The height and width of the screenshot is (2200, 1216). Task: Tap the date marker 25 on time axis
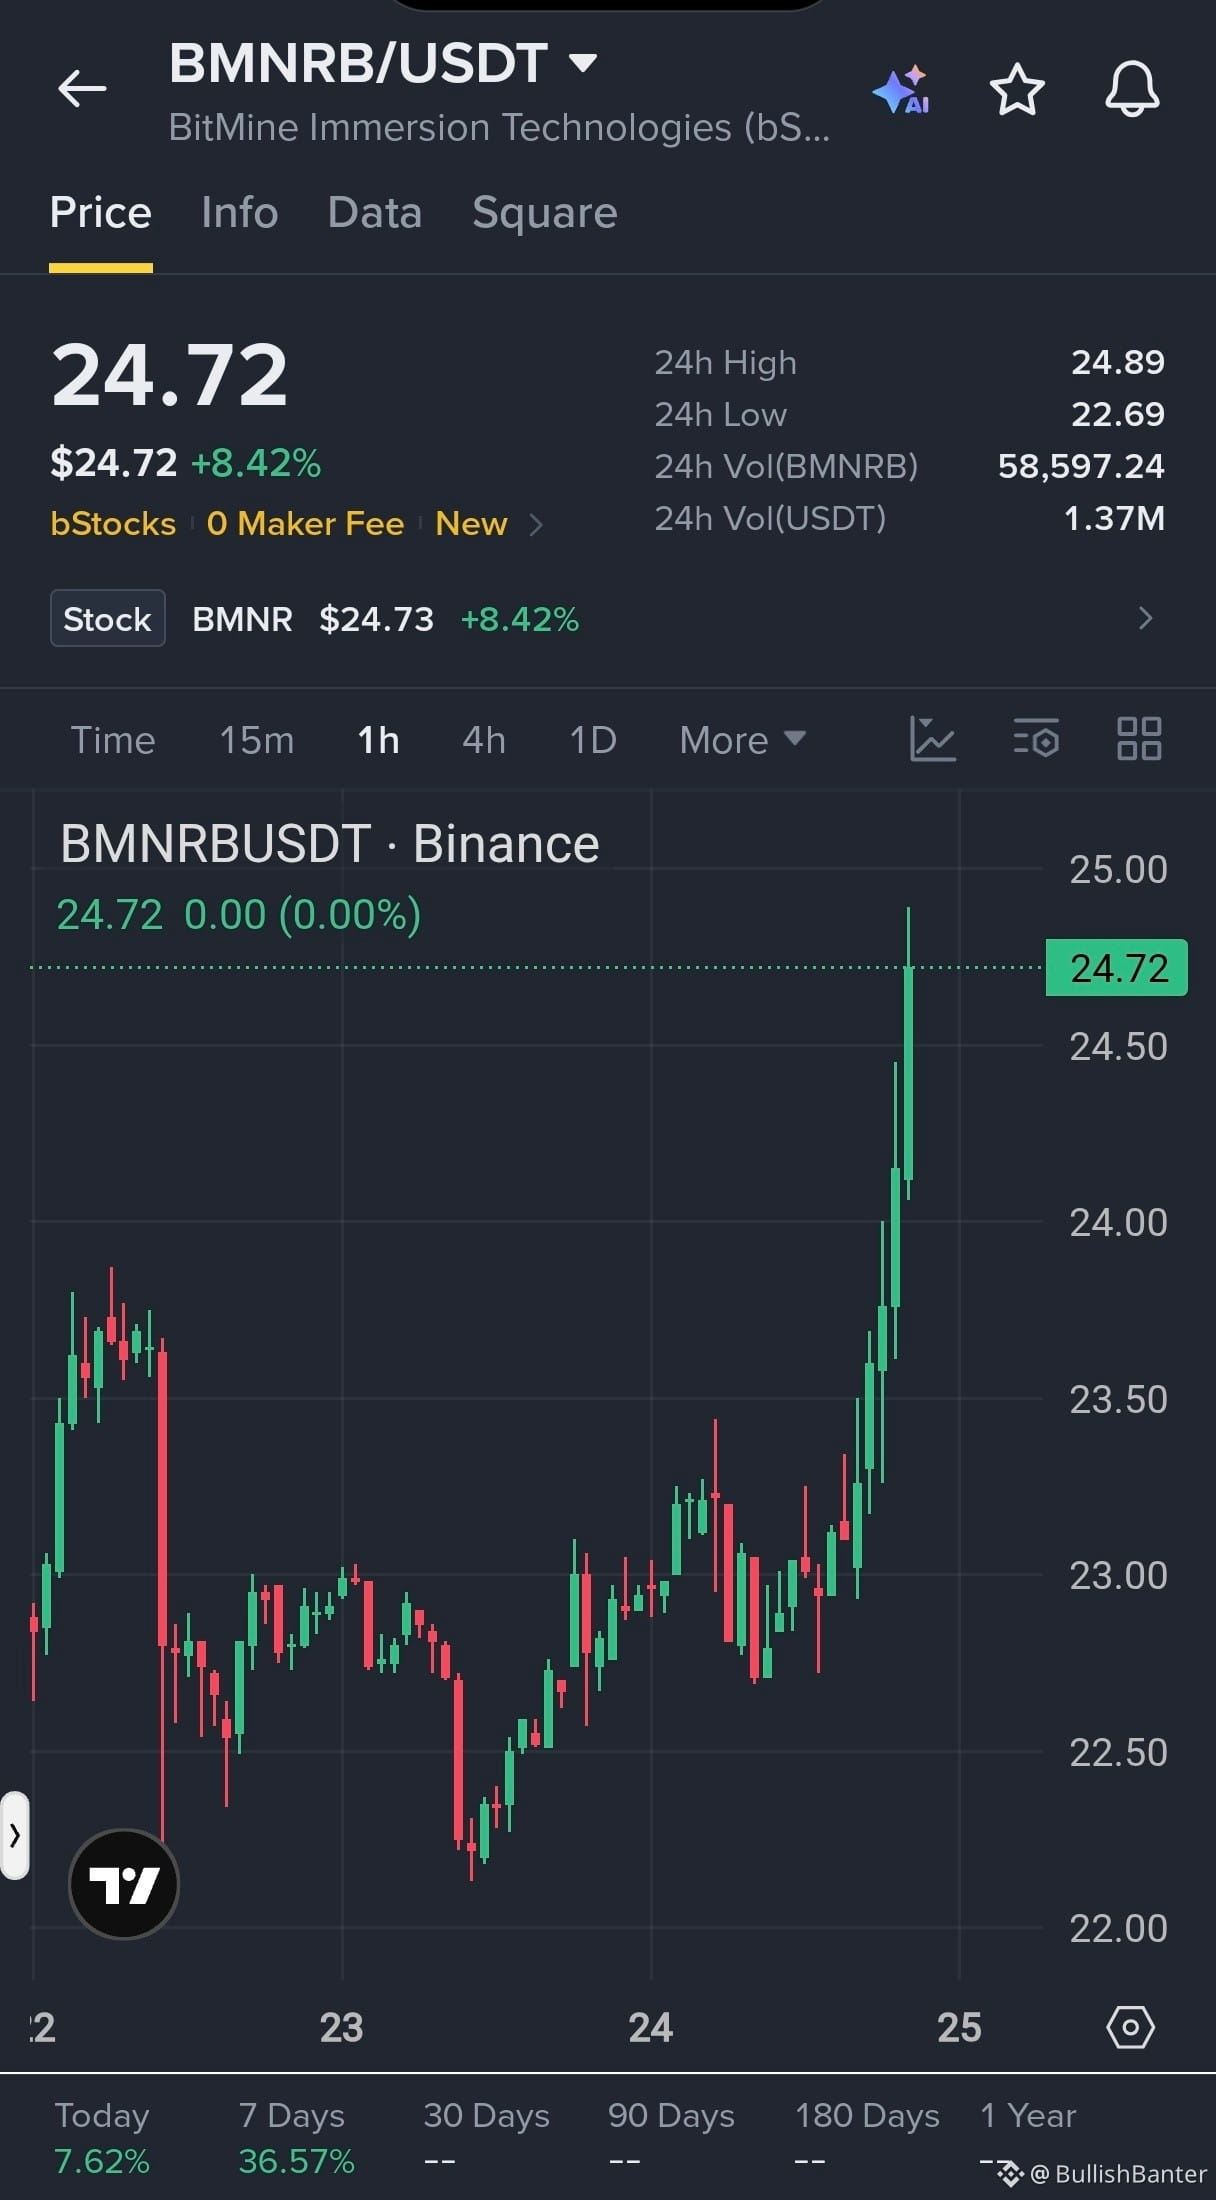click(x=959, y=2027)
